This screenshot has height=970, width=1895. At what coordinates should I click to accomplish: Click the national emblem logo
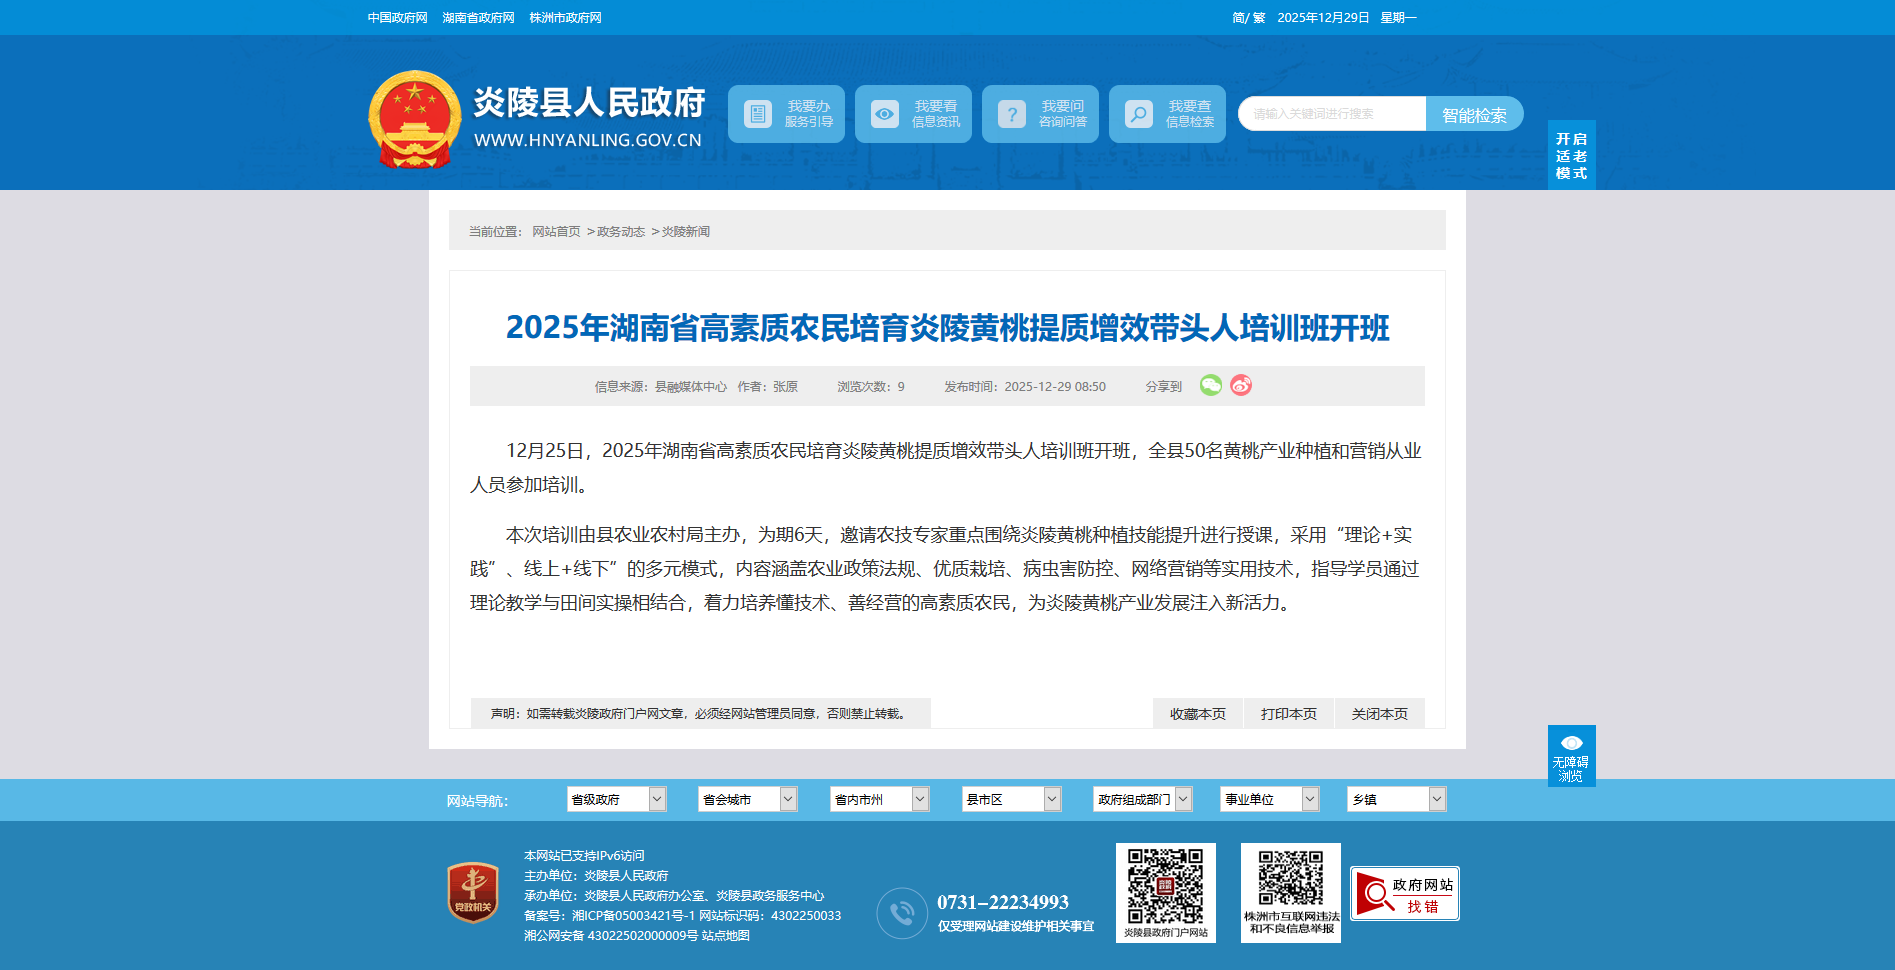pos(414,119)
